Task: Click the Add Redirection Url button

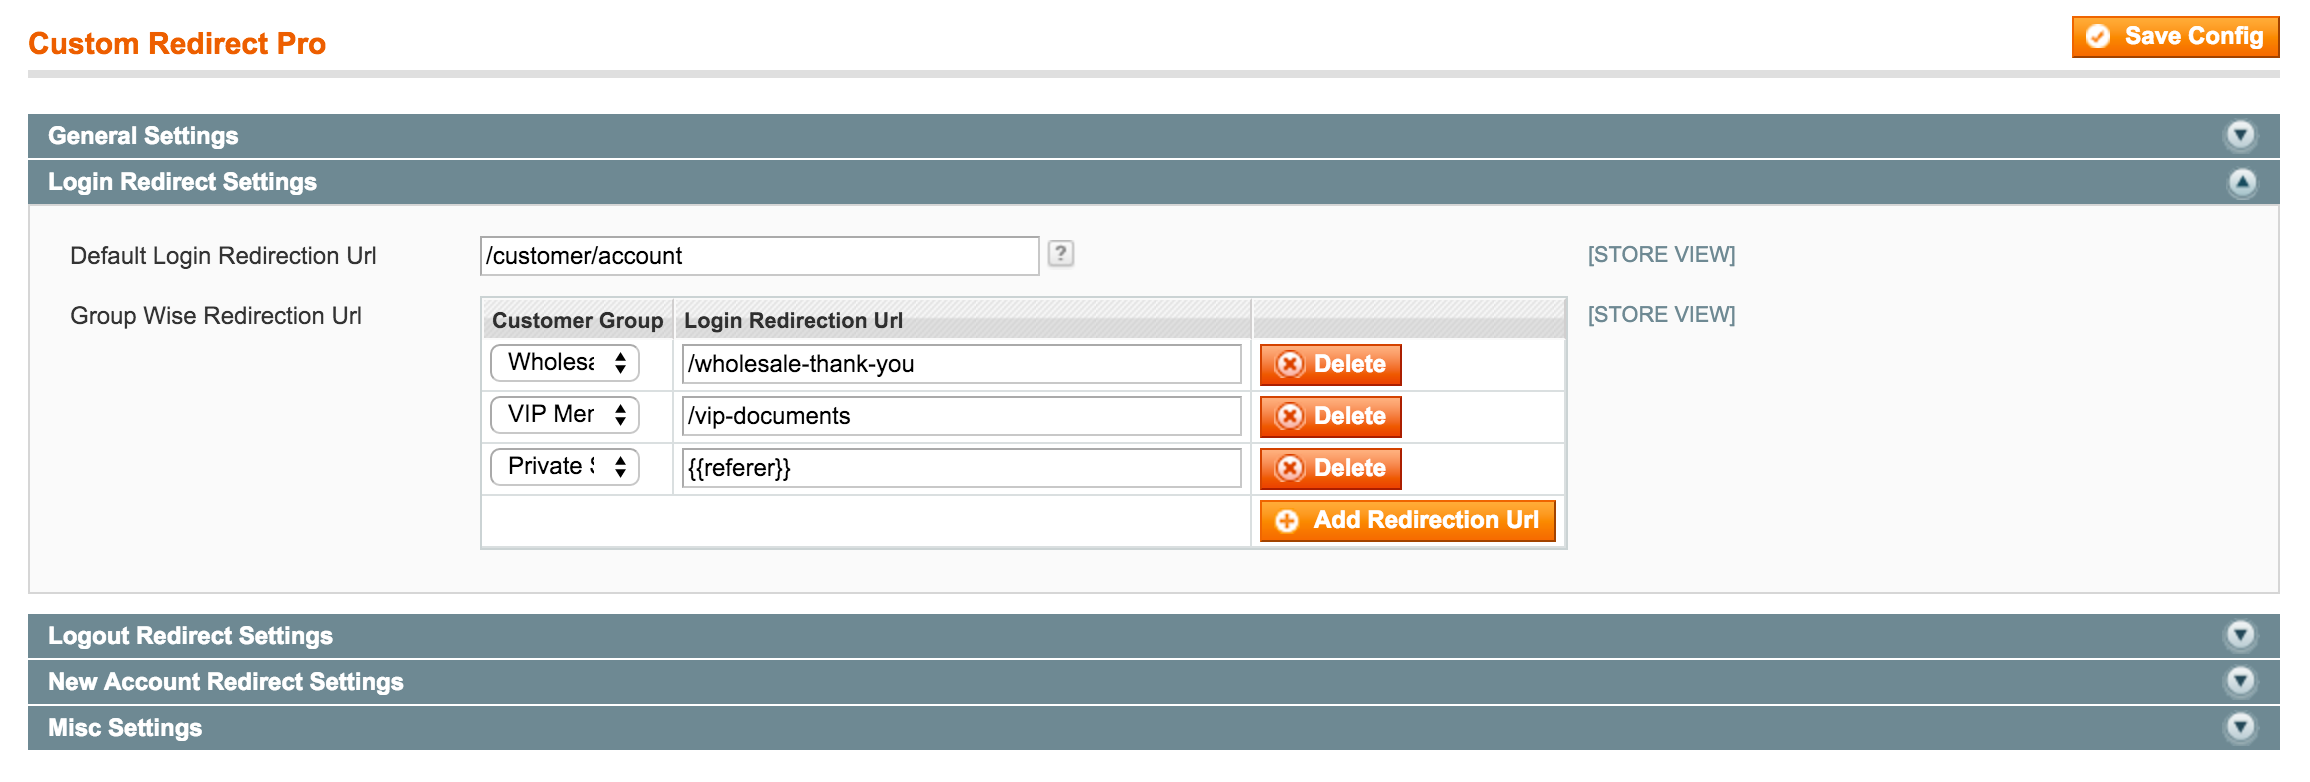Action: pos(1408,521)
